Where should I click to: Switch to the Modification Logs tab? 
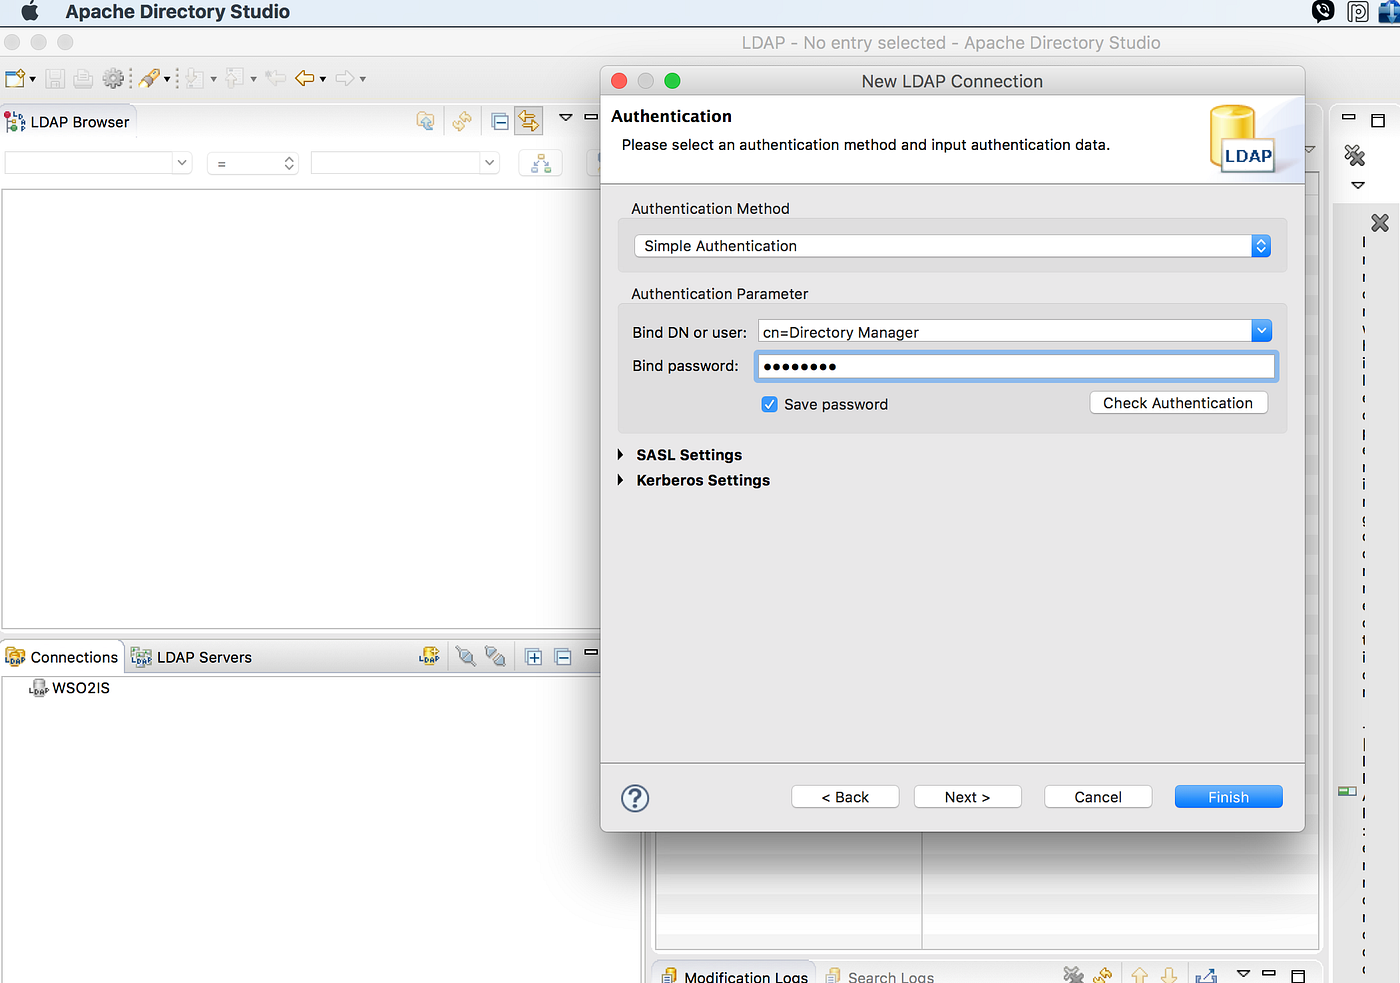tap(735, 976)
